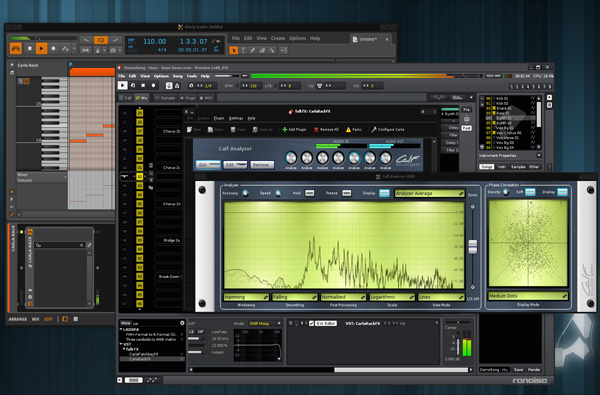
Task: Toggle Edit button on Calf Analyzer
Action: point(235,165)
